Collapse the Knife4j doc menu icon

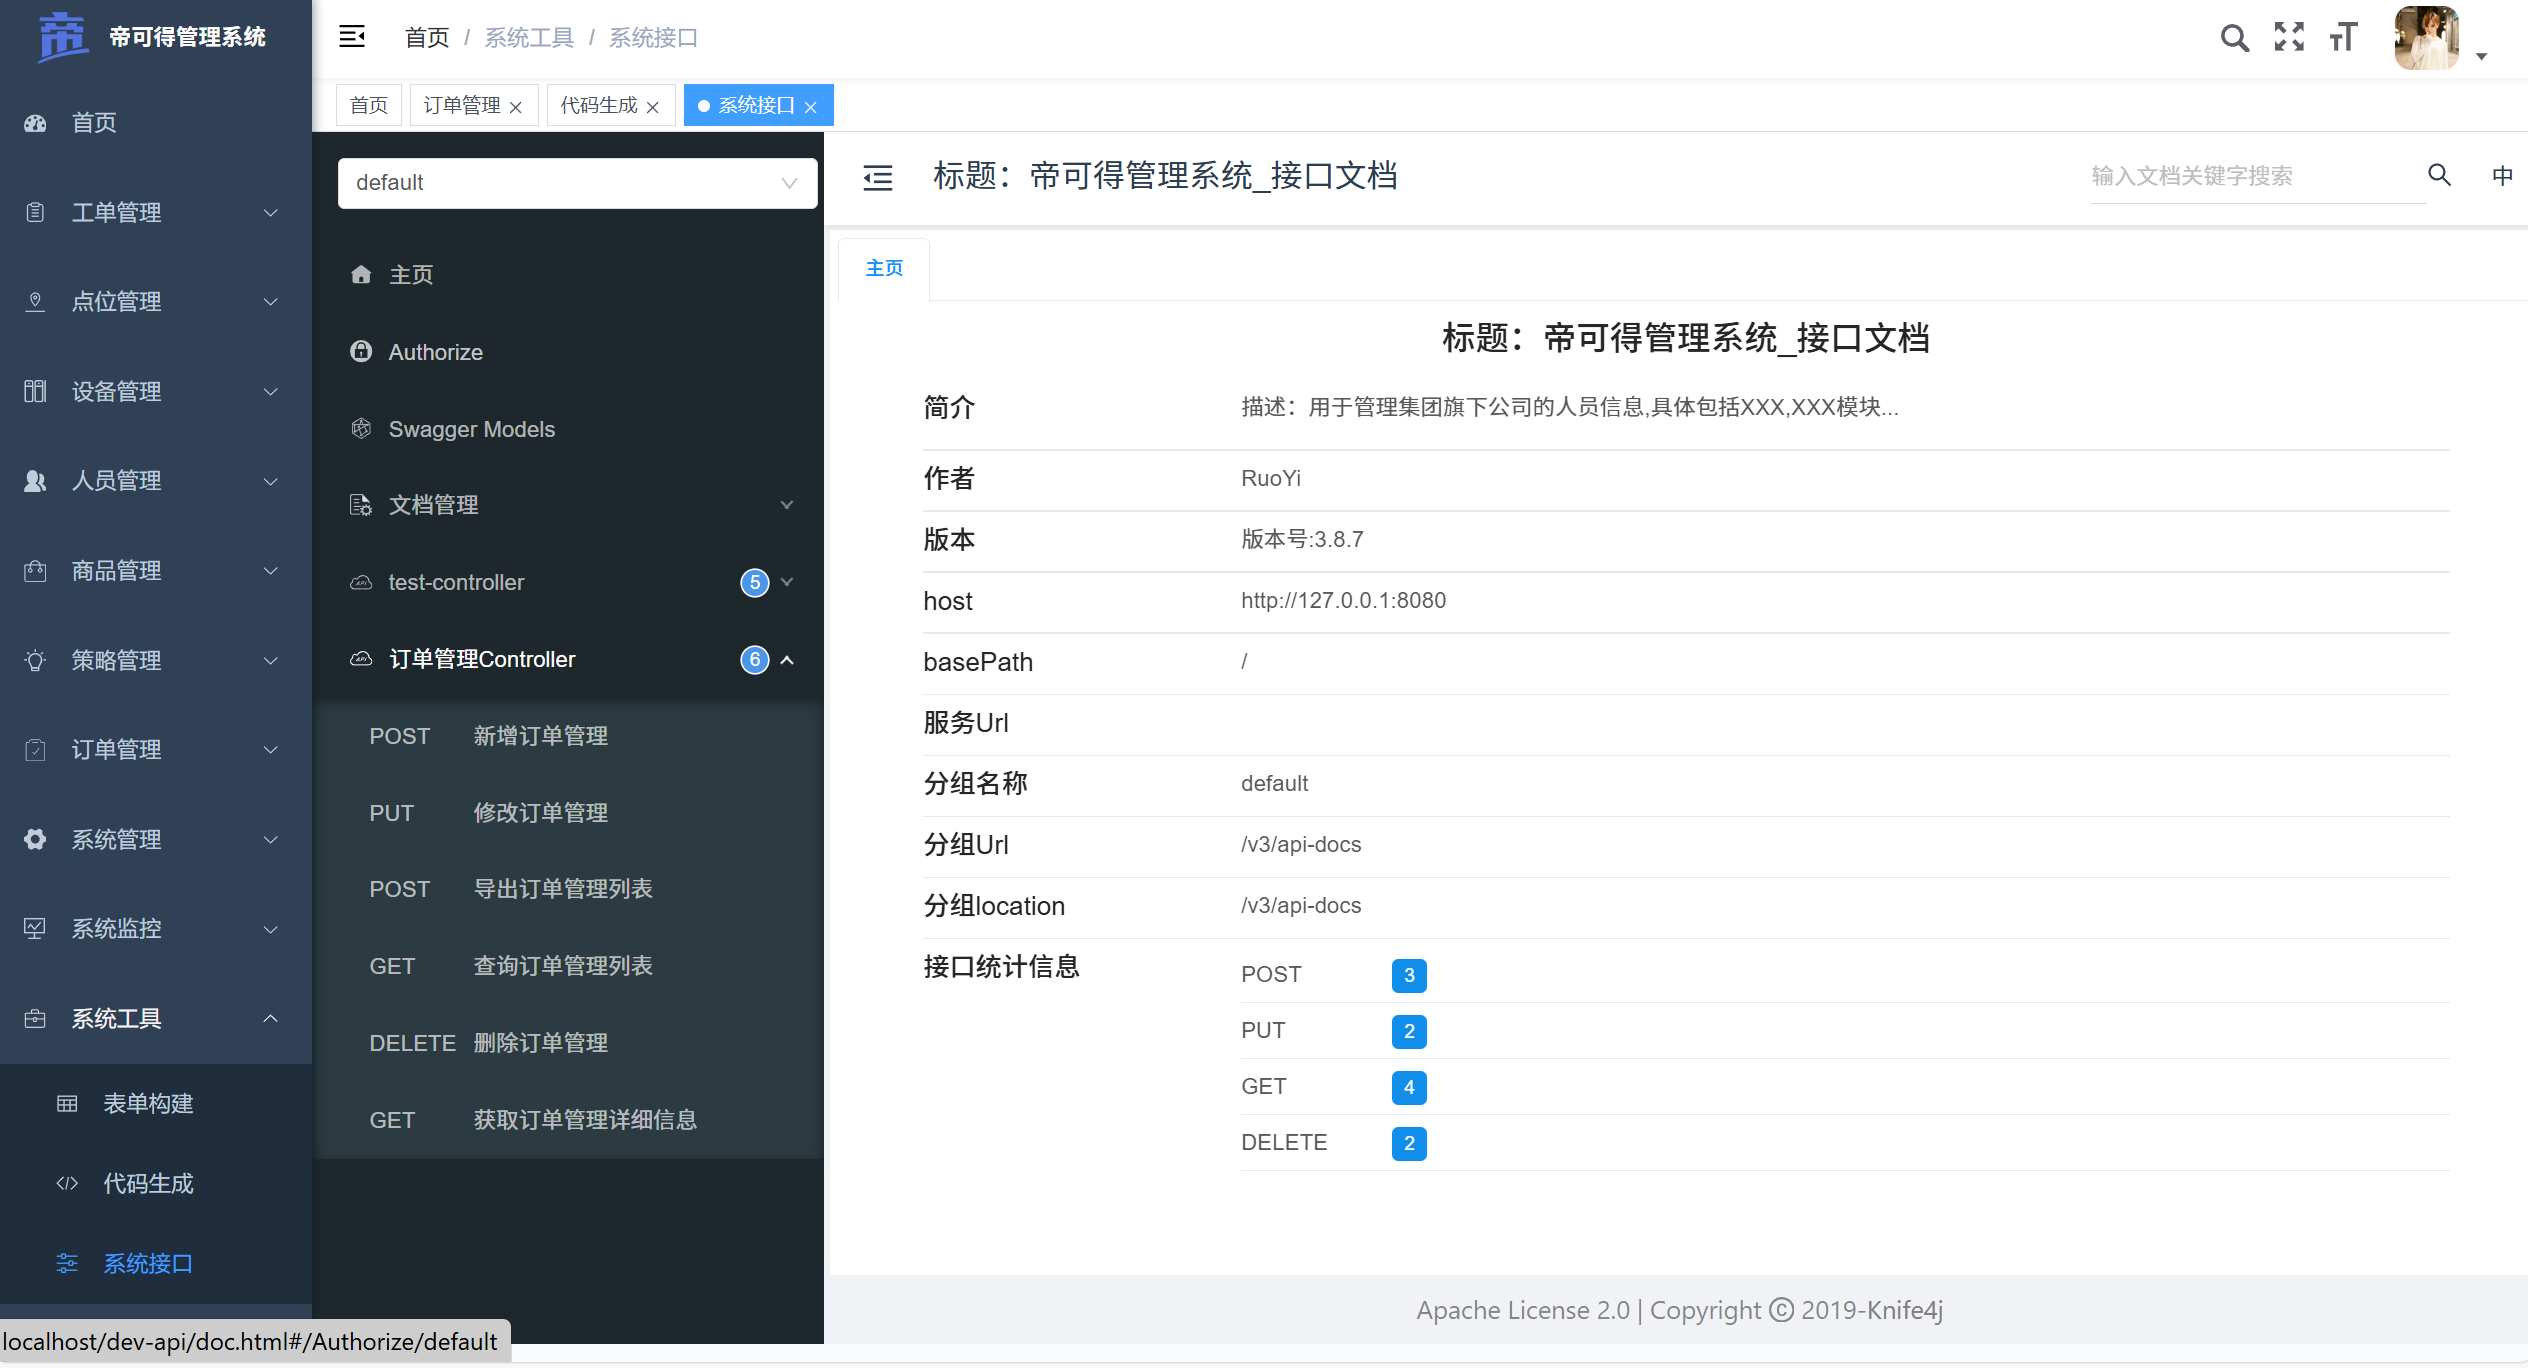point(878,178)
